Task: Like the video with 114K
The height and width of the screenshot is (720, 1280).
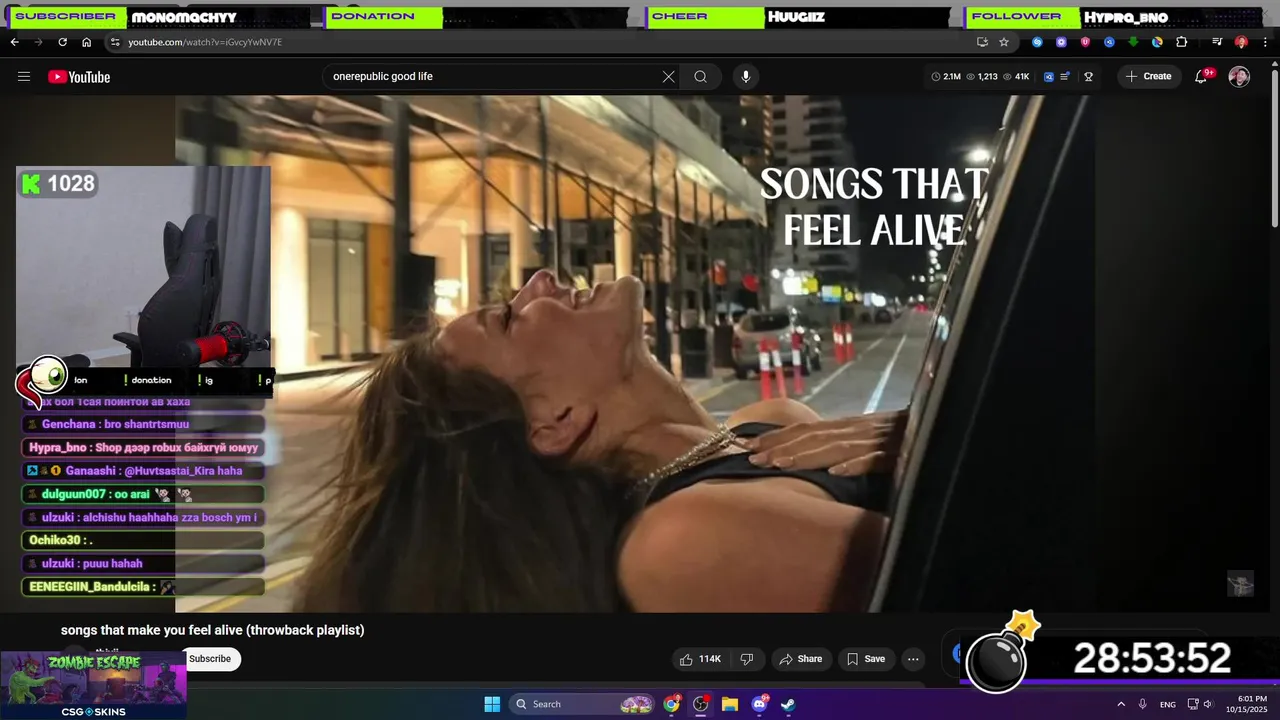Action: pos(700,659)
